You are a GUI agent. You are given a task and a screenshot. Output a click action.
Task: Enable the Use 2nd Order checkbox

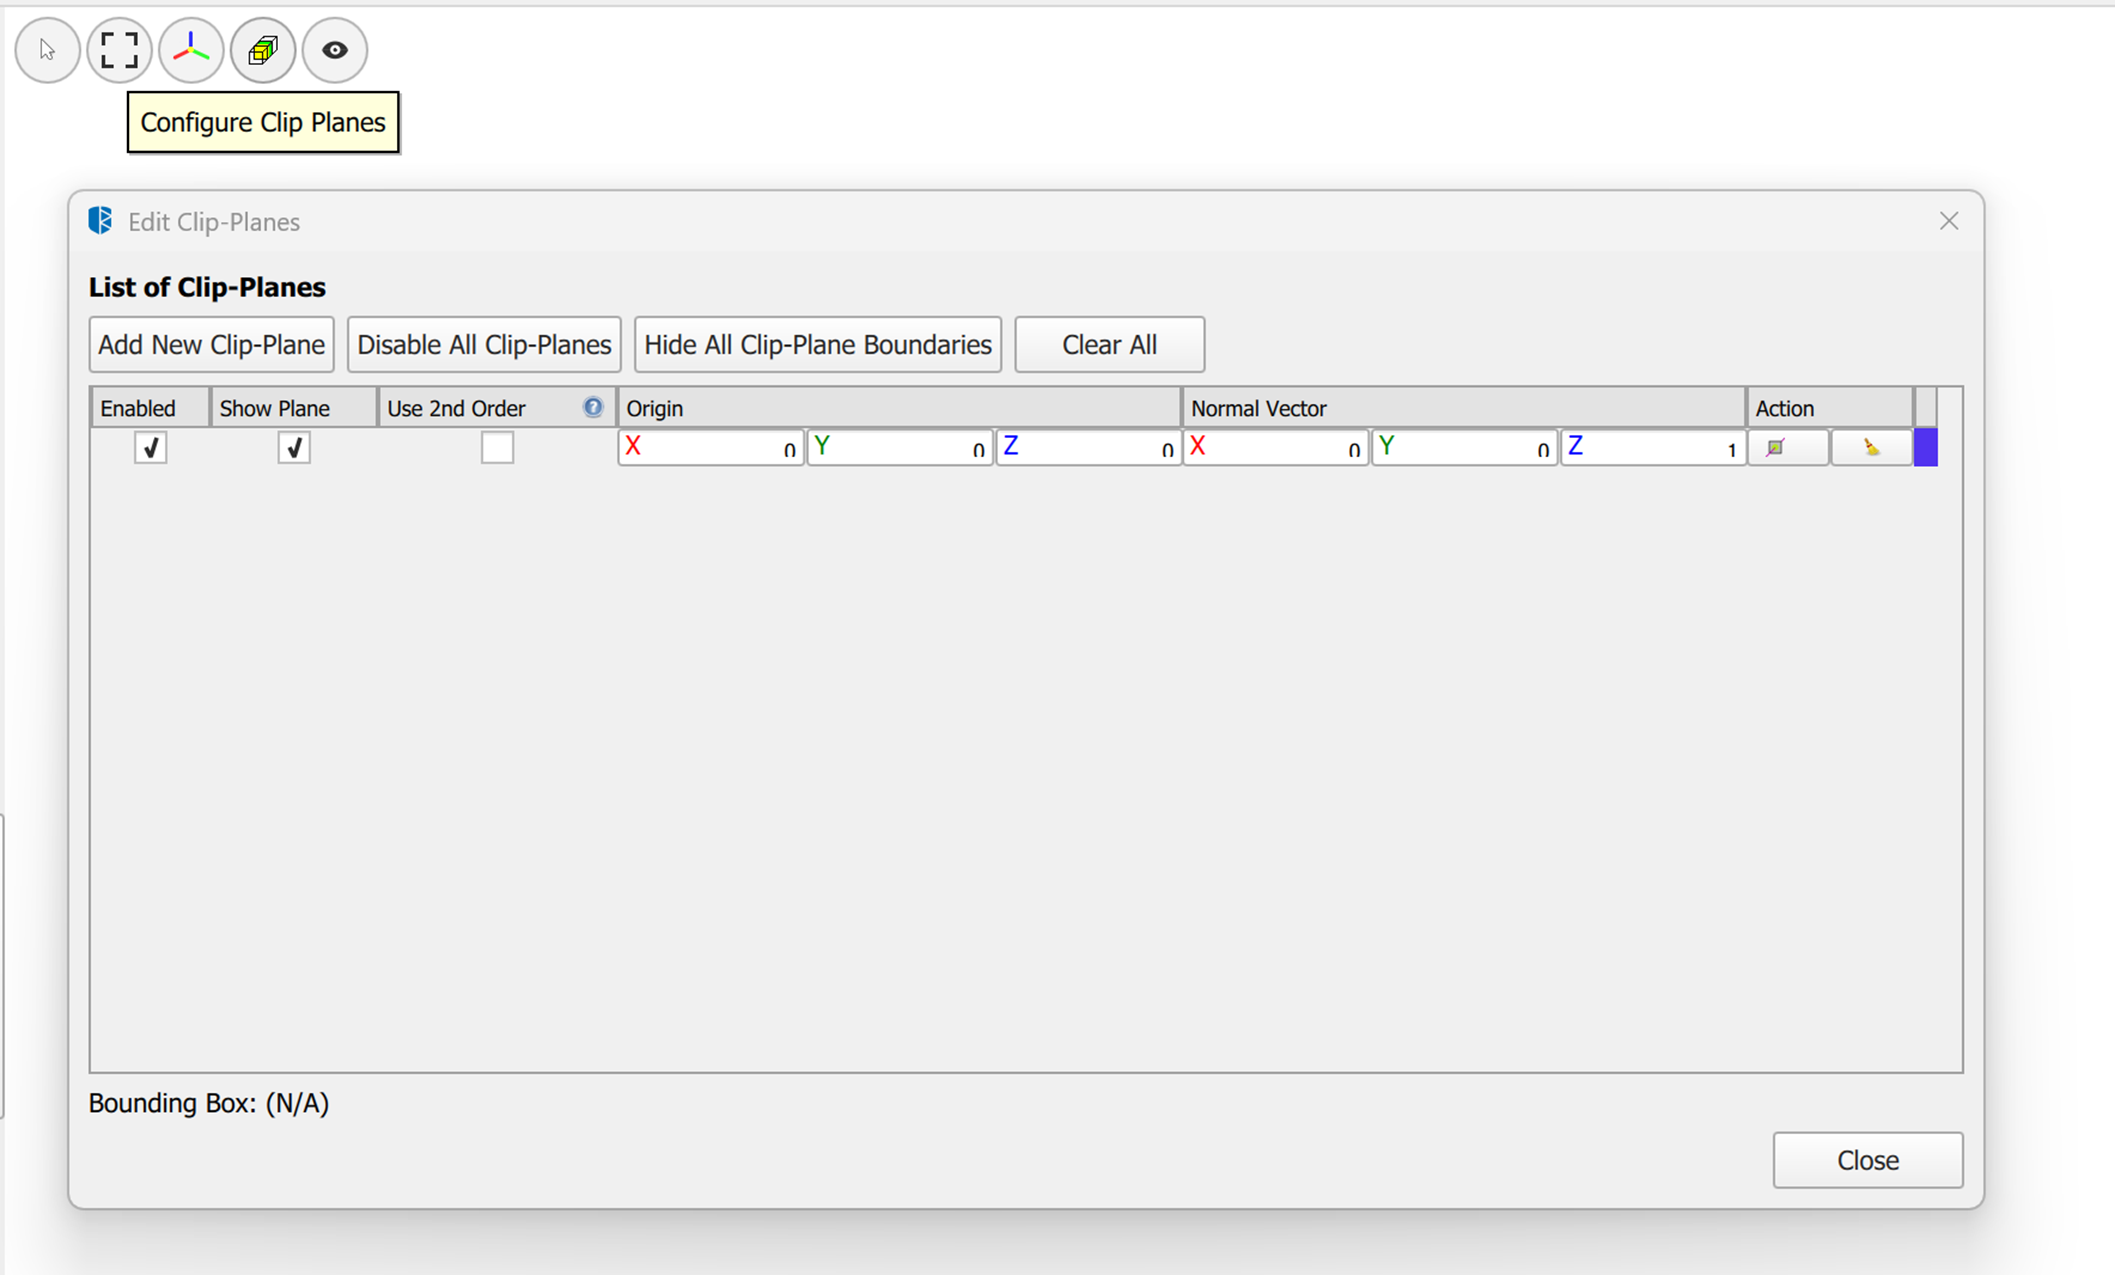(497, 447)
